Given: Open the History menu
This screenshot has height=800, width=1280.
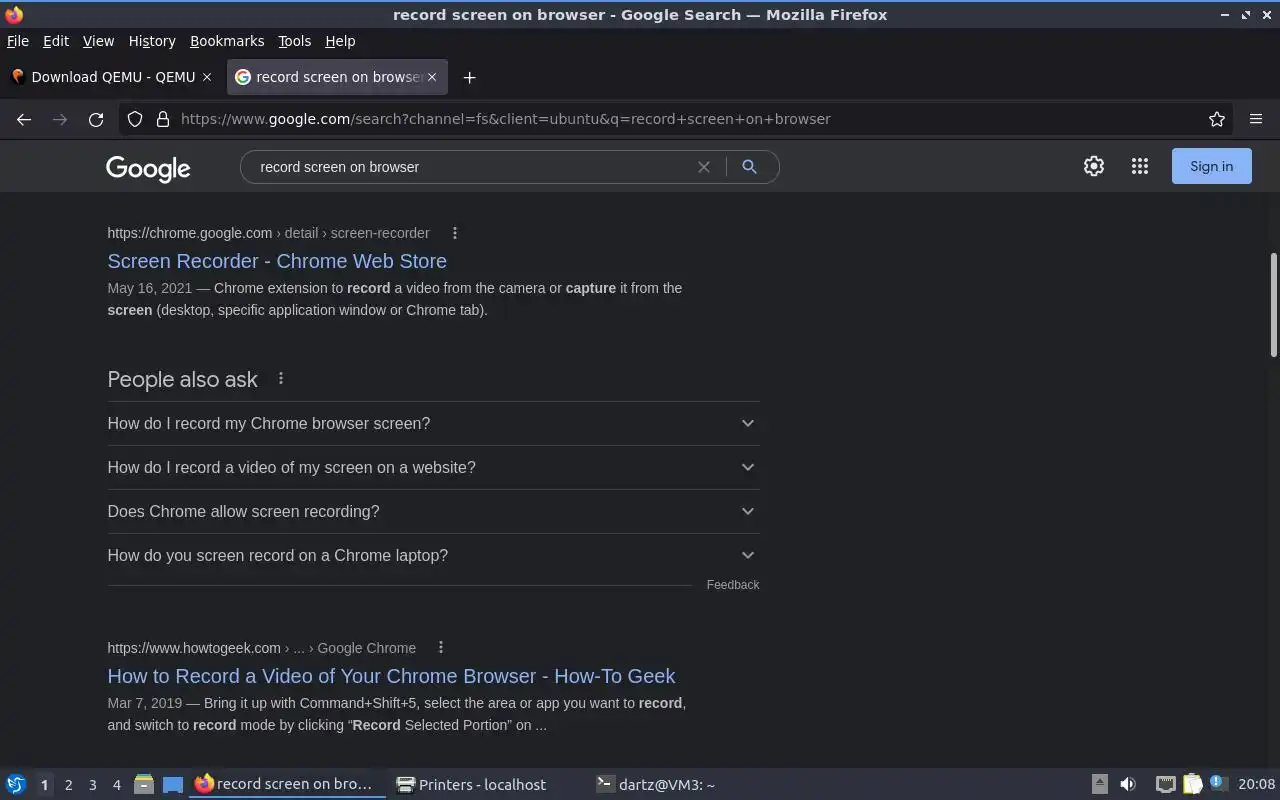Looking at the screenshot, I should click(152, 41).
